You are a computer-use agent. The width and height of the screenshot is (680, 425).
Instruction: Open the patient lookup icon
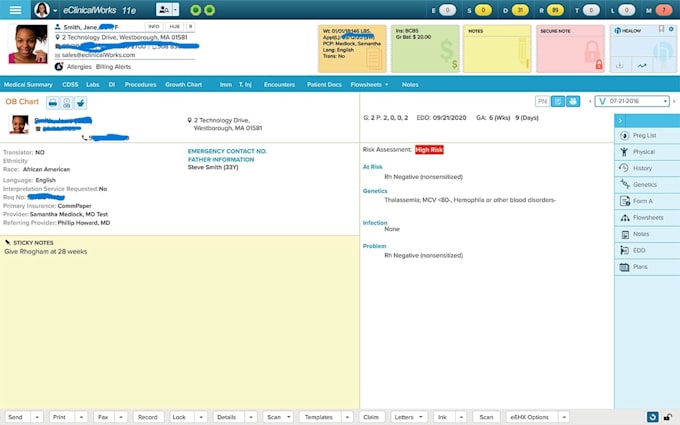[164, 10]
